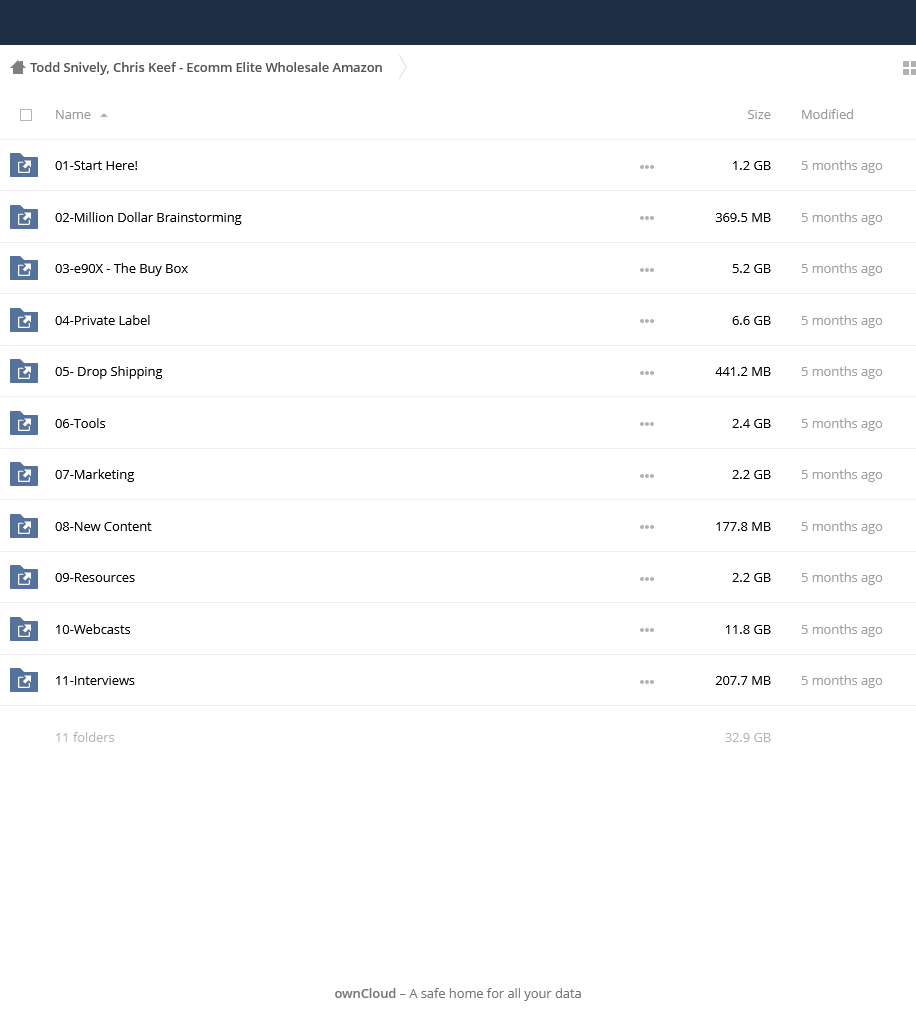The width and height of the screenshot is (916, 1023).
Task: Open the 10-Webcasts folder name
Action: pos(93,630)
